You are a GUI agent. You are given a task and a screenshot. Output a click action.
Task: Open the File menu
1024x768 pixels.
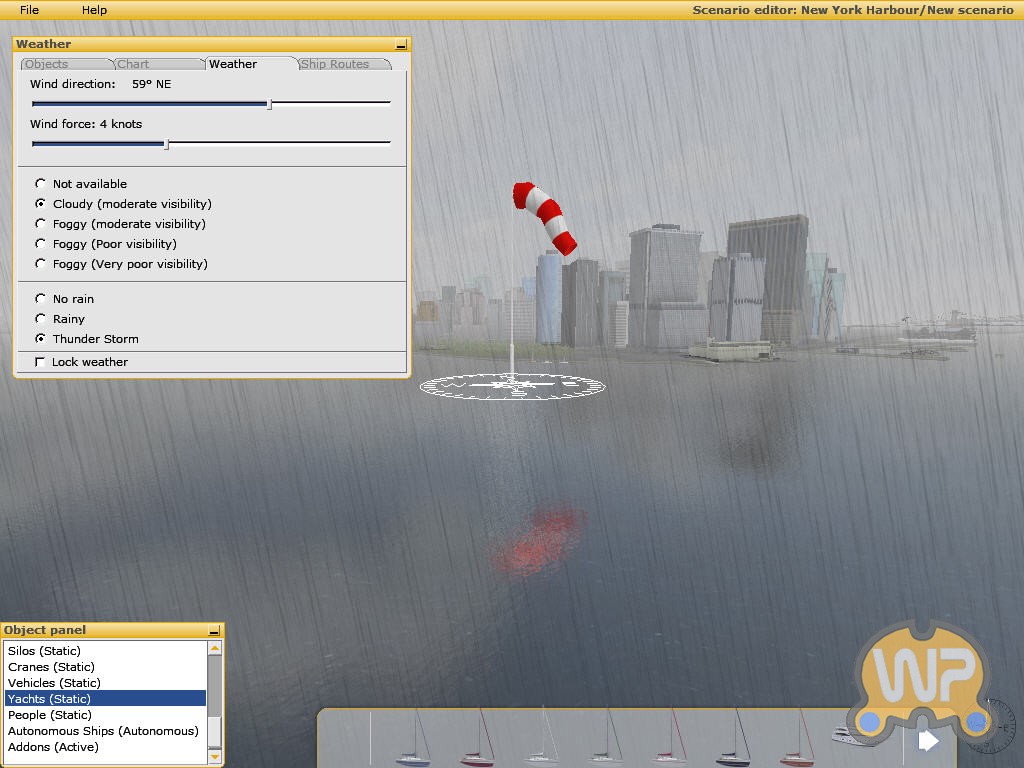coord(30,10)
